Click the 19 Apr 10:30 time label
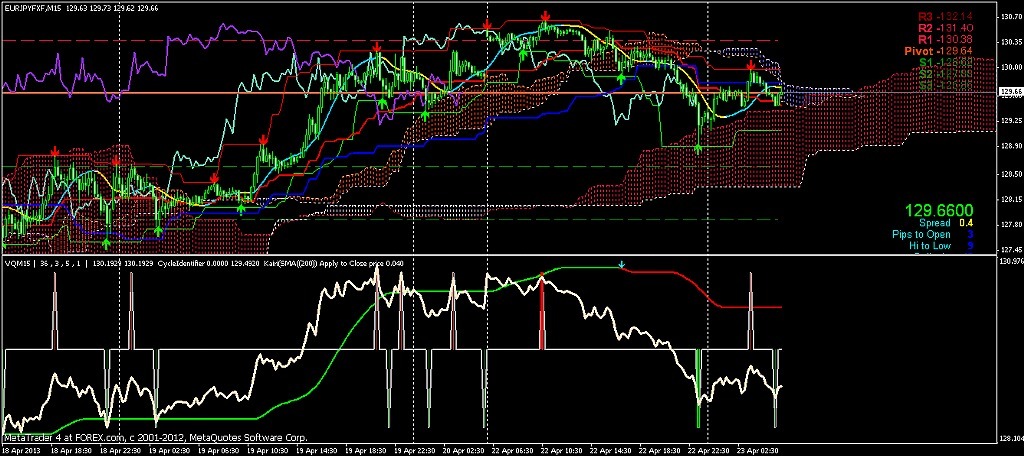 point(267,451)
